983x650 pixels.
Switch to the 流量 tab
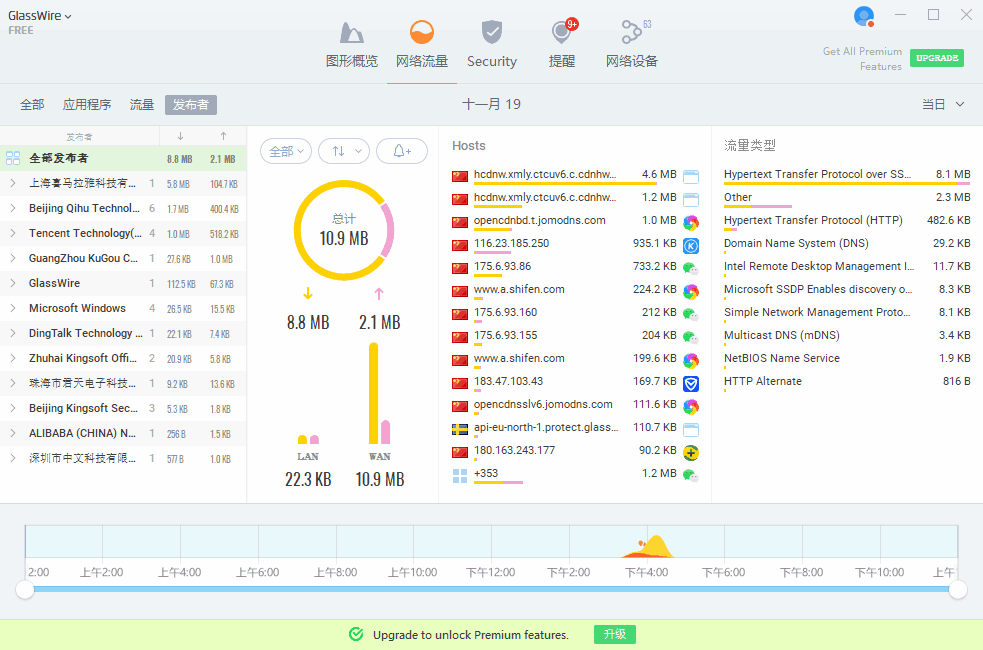click(142, 105)
